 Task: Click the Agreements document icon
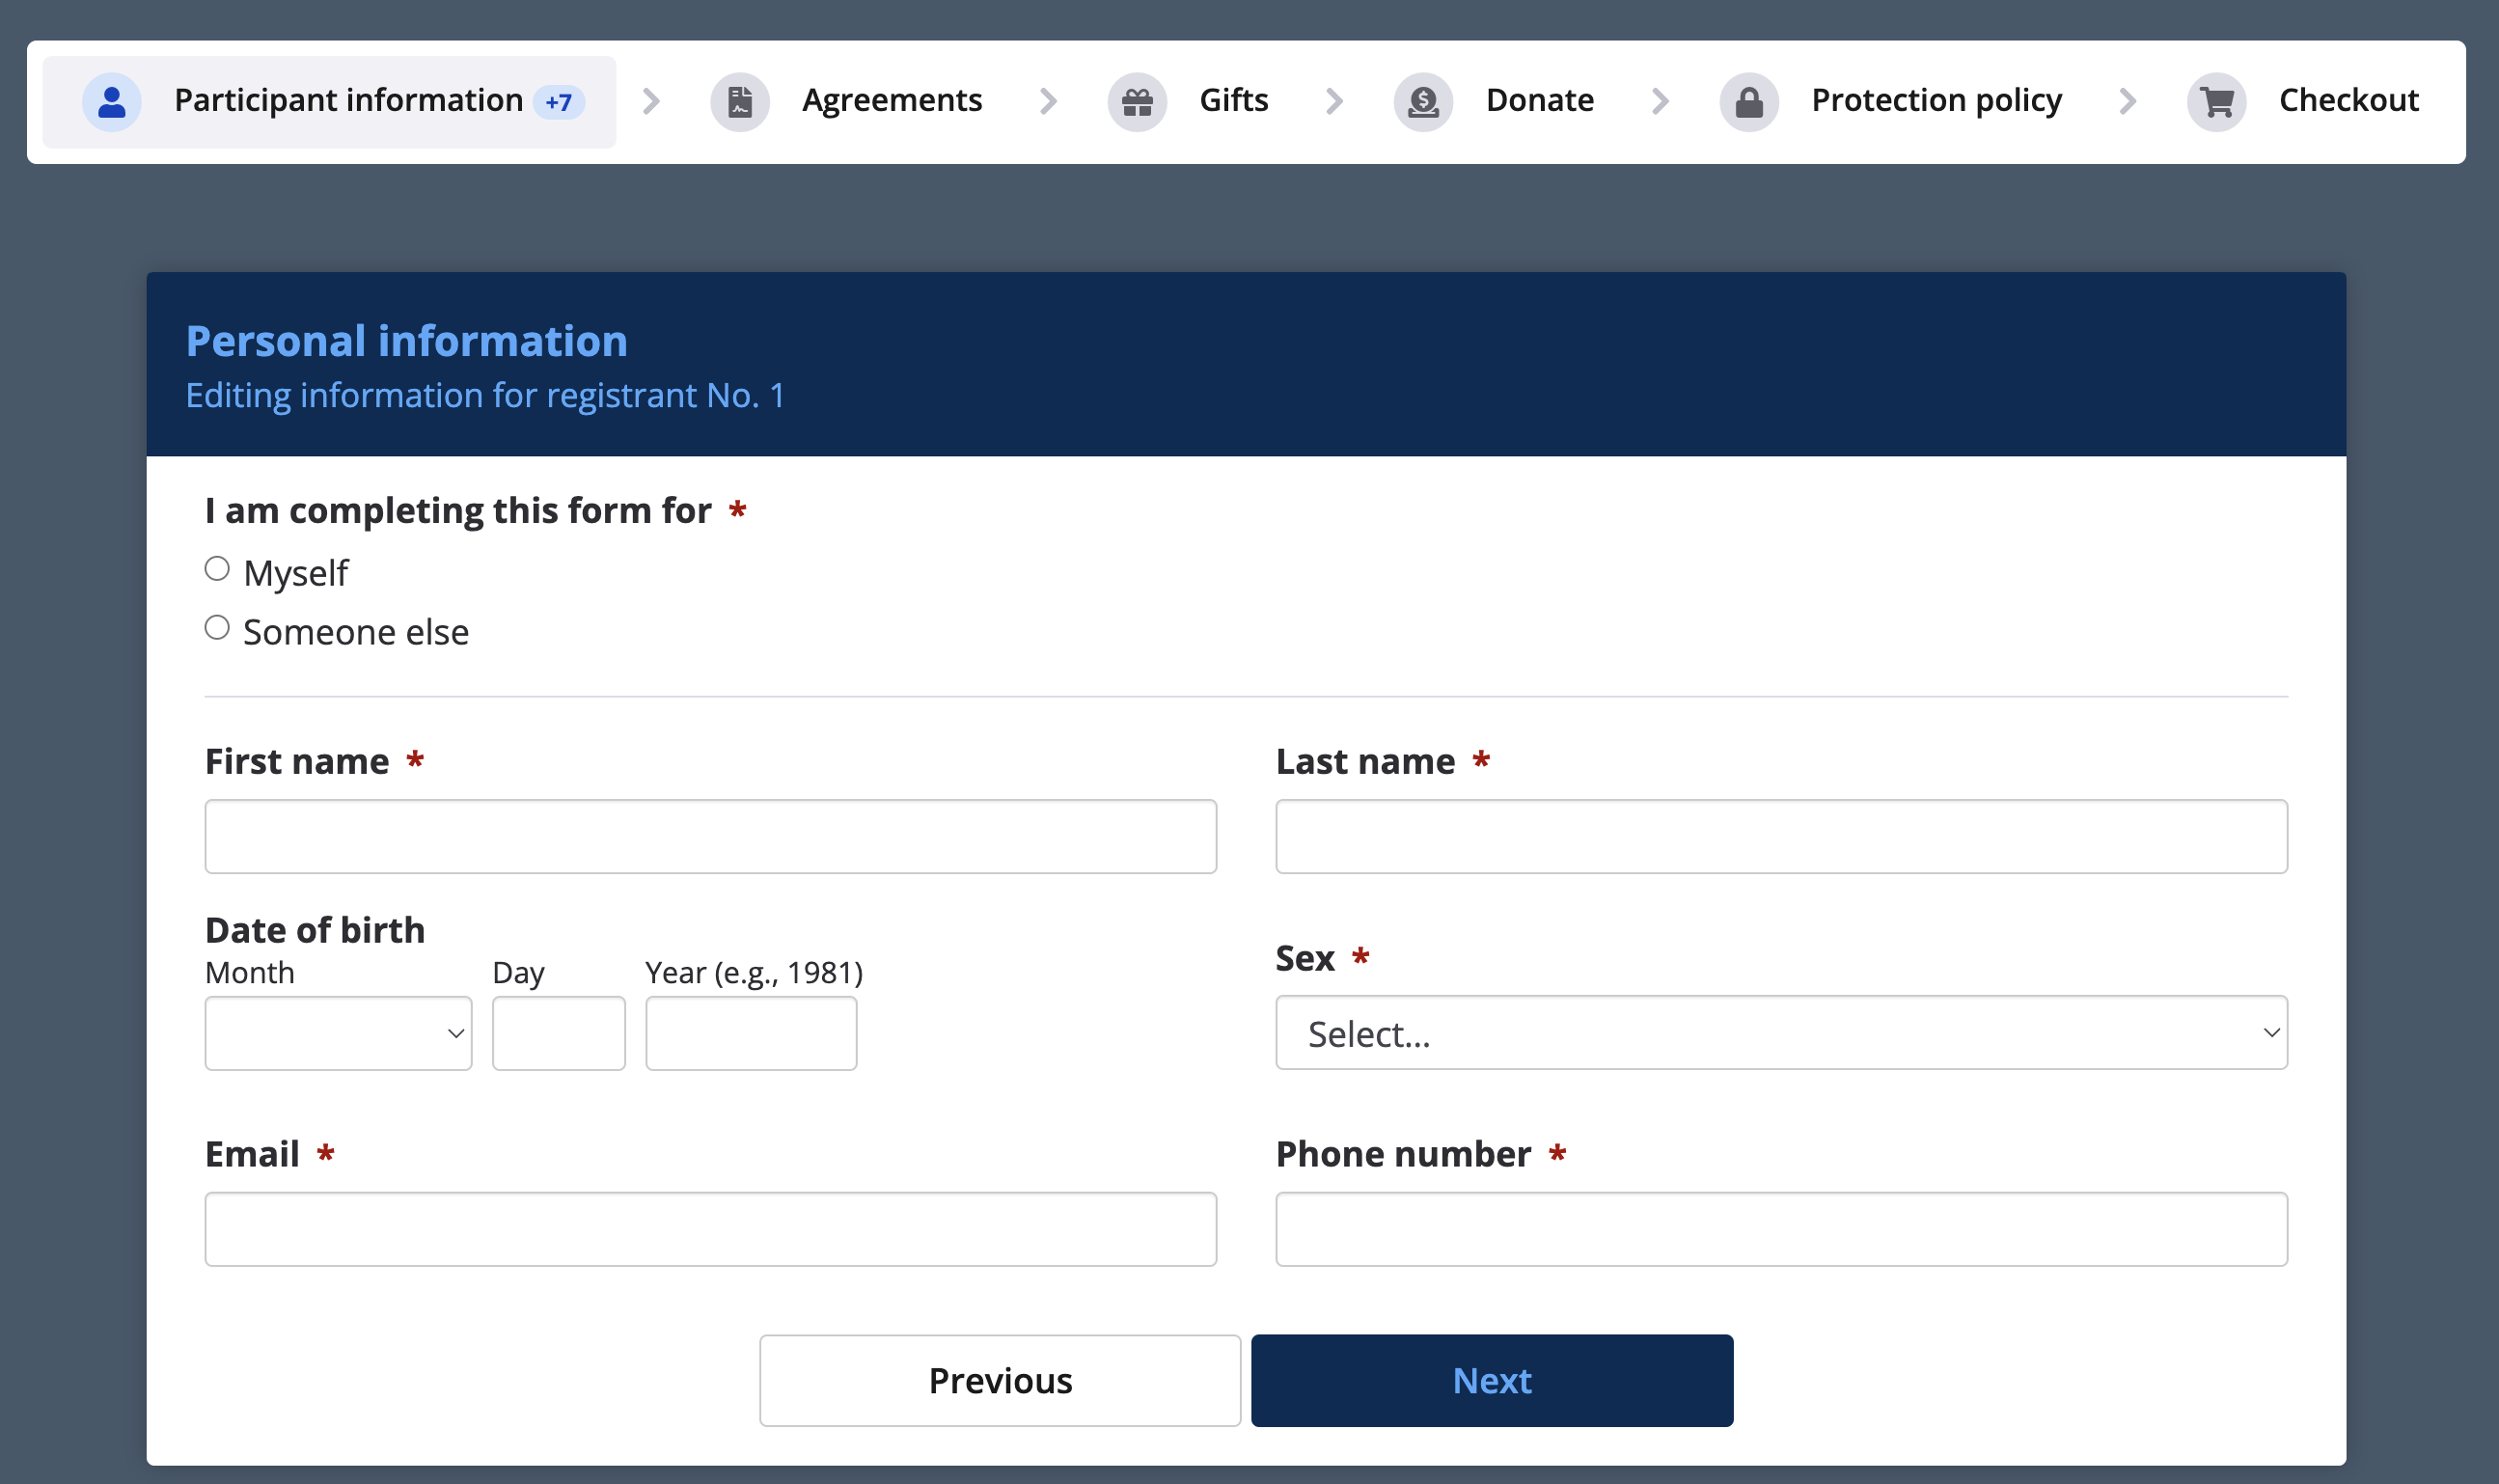[739, 102]
